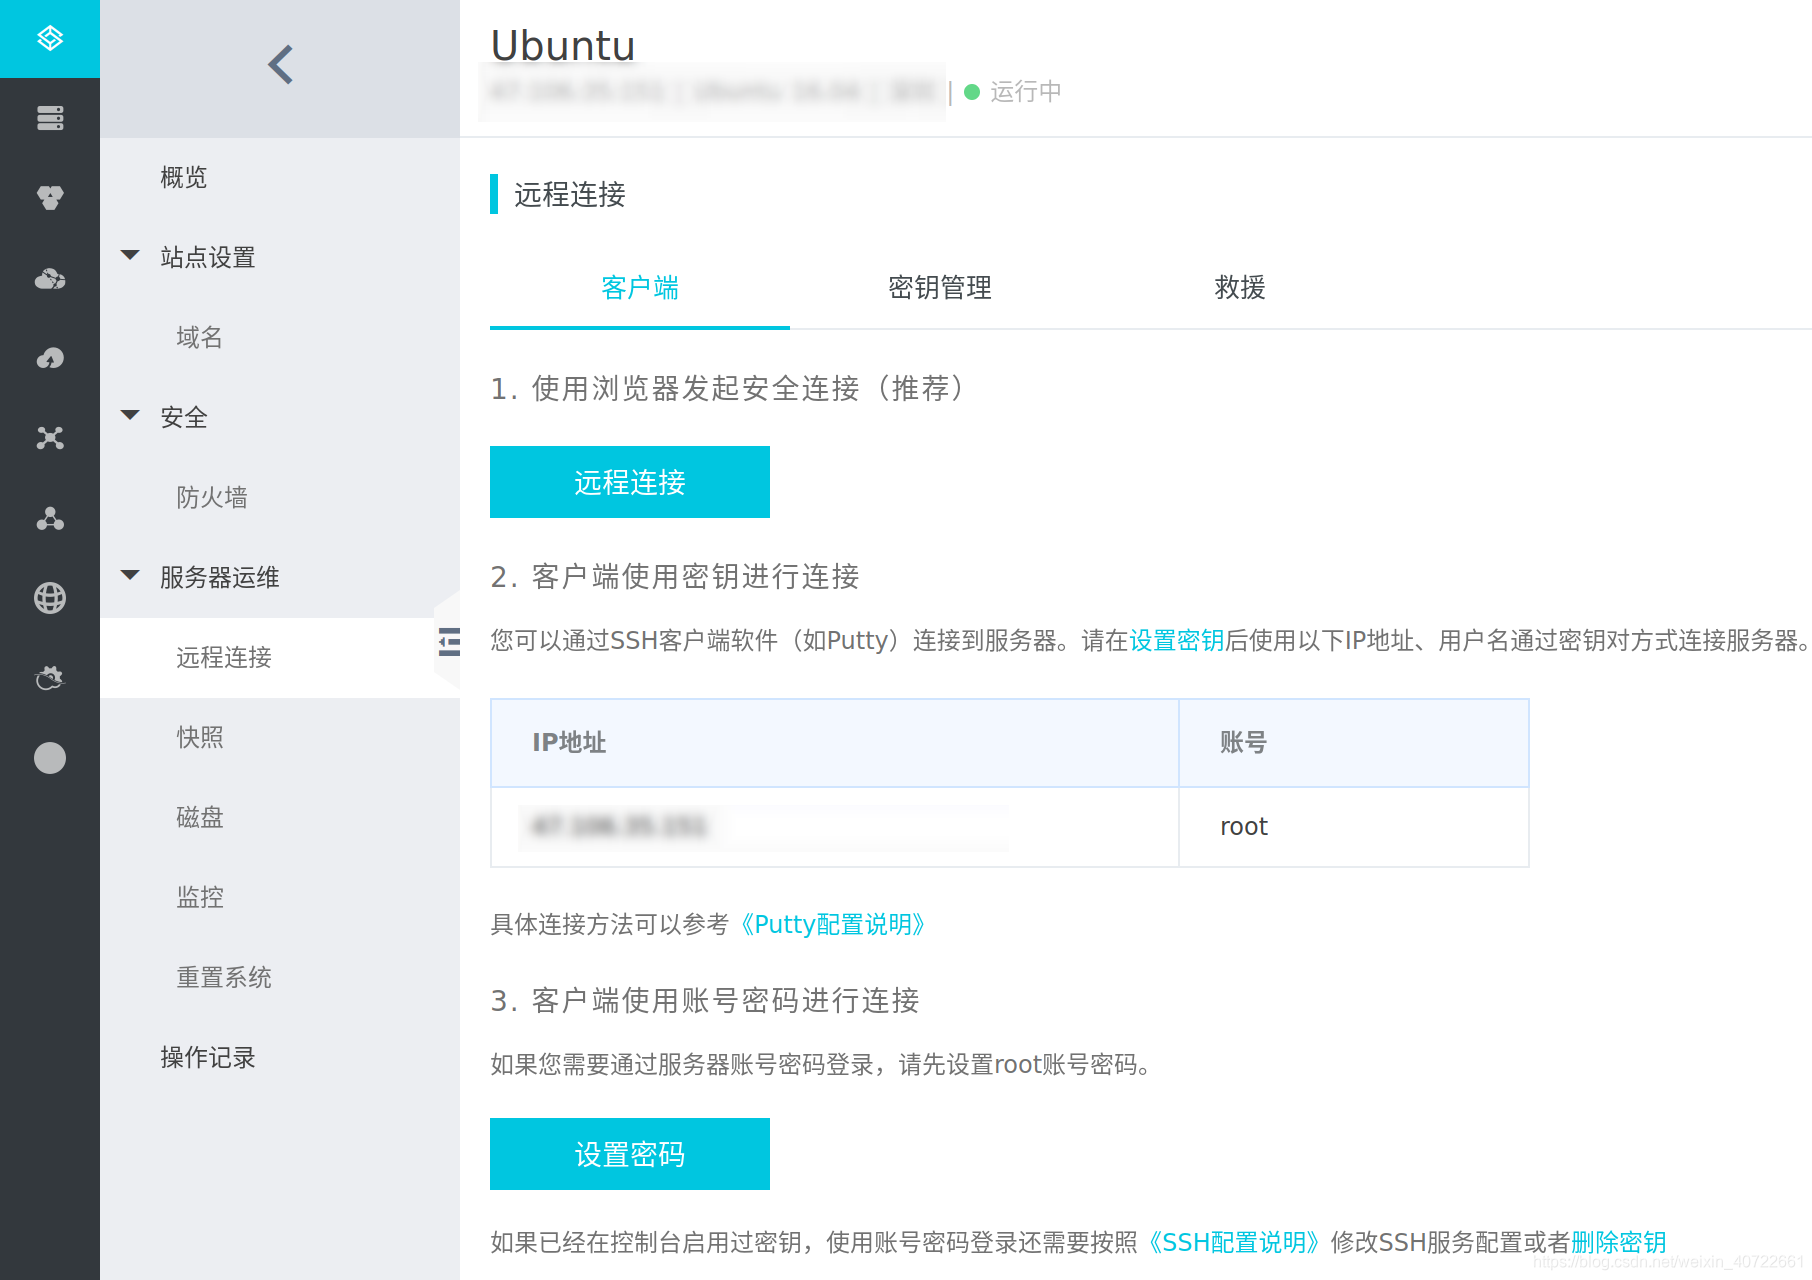Click the 删除密钥 link

[x=1619, y=1242]
